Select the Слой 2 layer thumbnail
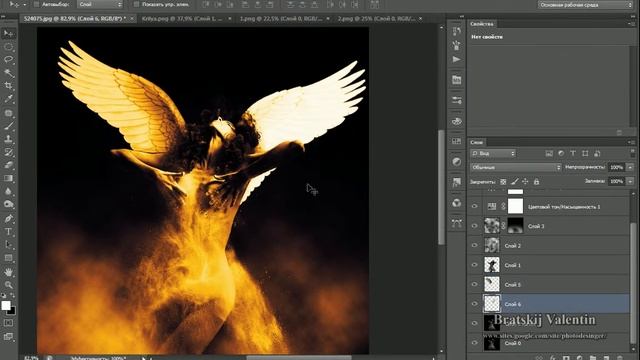 492,245
